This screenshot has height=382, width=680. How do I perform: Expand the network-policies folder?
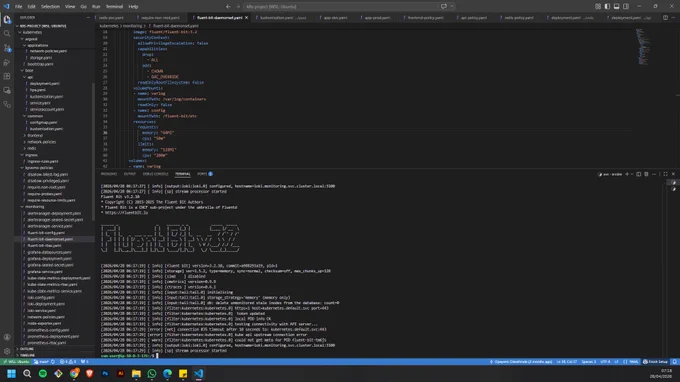[x=41, y=142]
